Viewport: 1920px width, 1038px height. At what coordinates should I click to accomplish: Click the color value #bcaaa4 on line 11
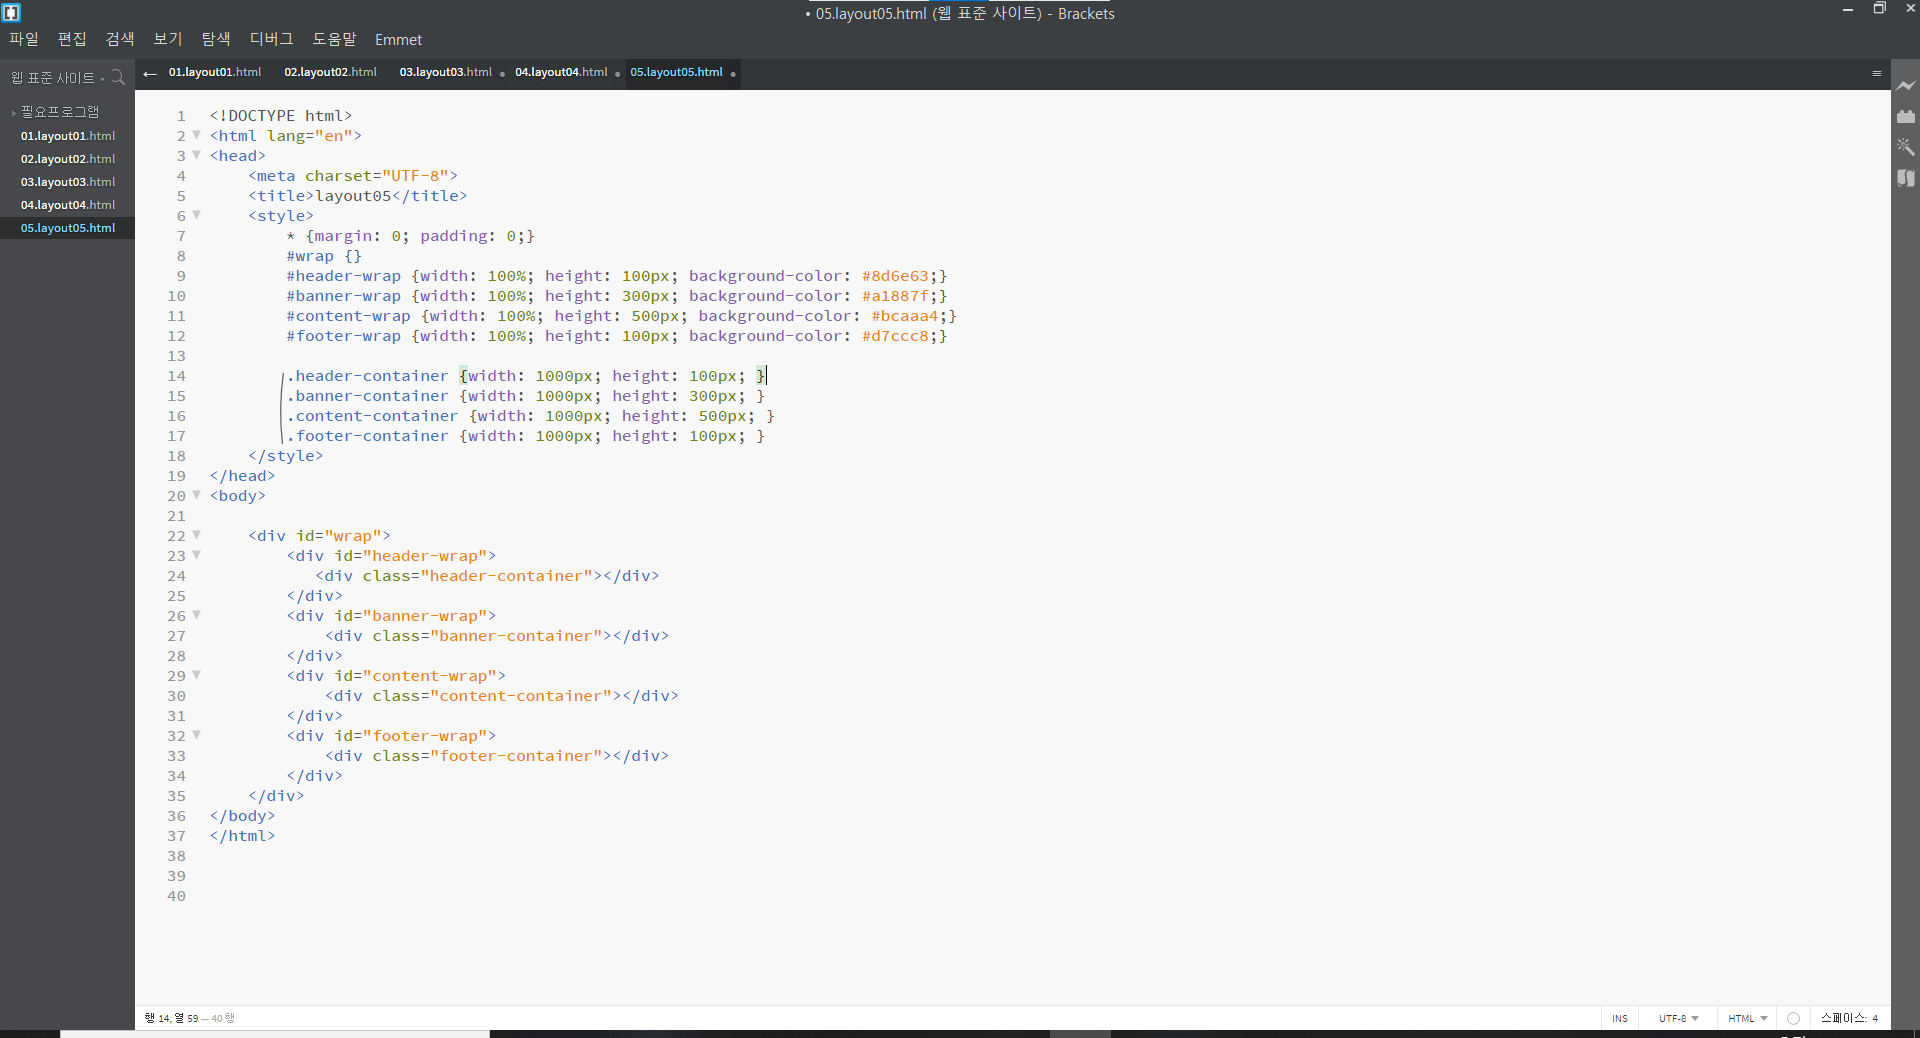click(905, 316)
